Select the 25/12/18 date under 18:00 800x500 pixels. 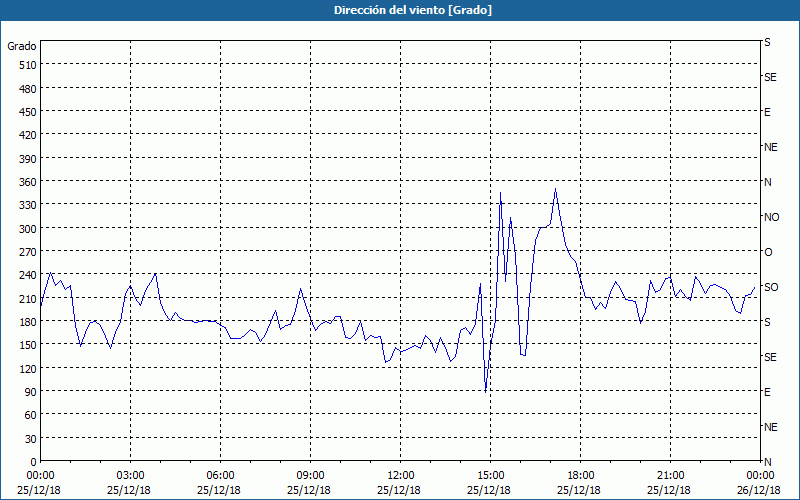point(579,490)
